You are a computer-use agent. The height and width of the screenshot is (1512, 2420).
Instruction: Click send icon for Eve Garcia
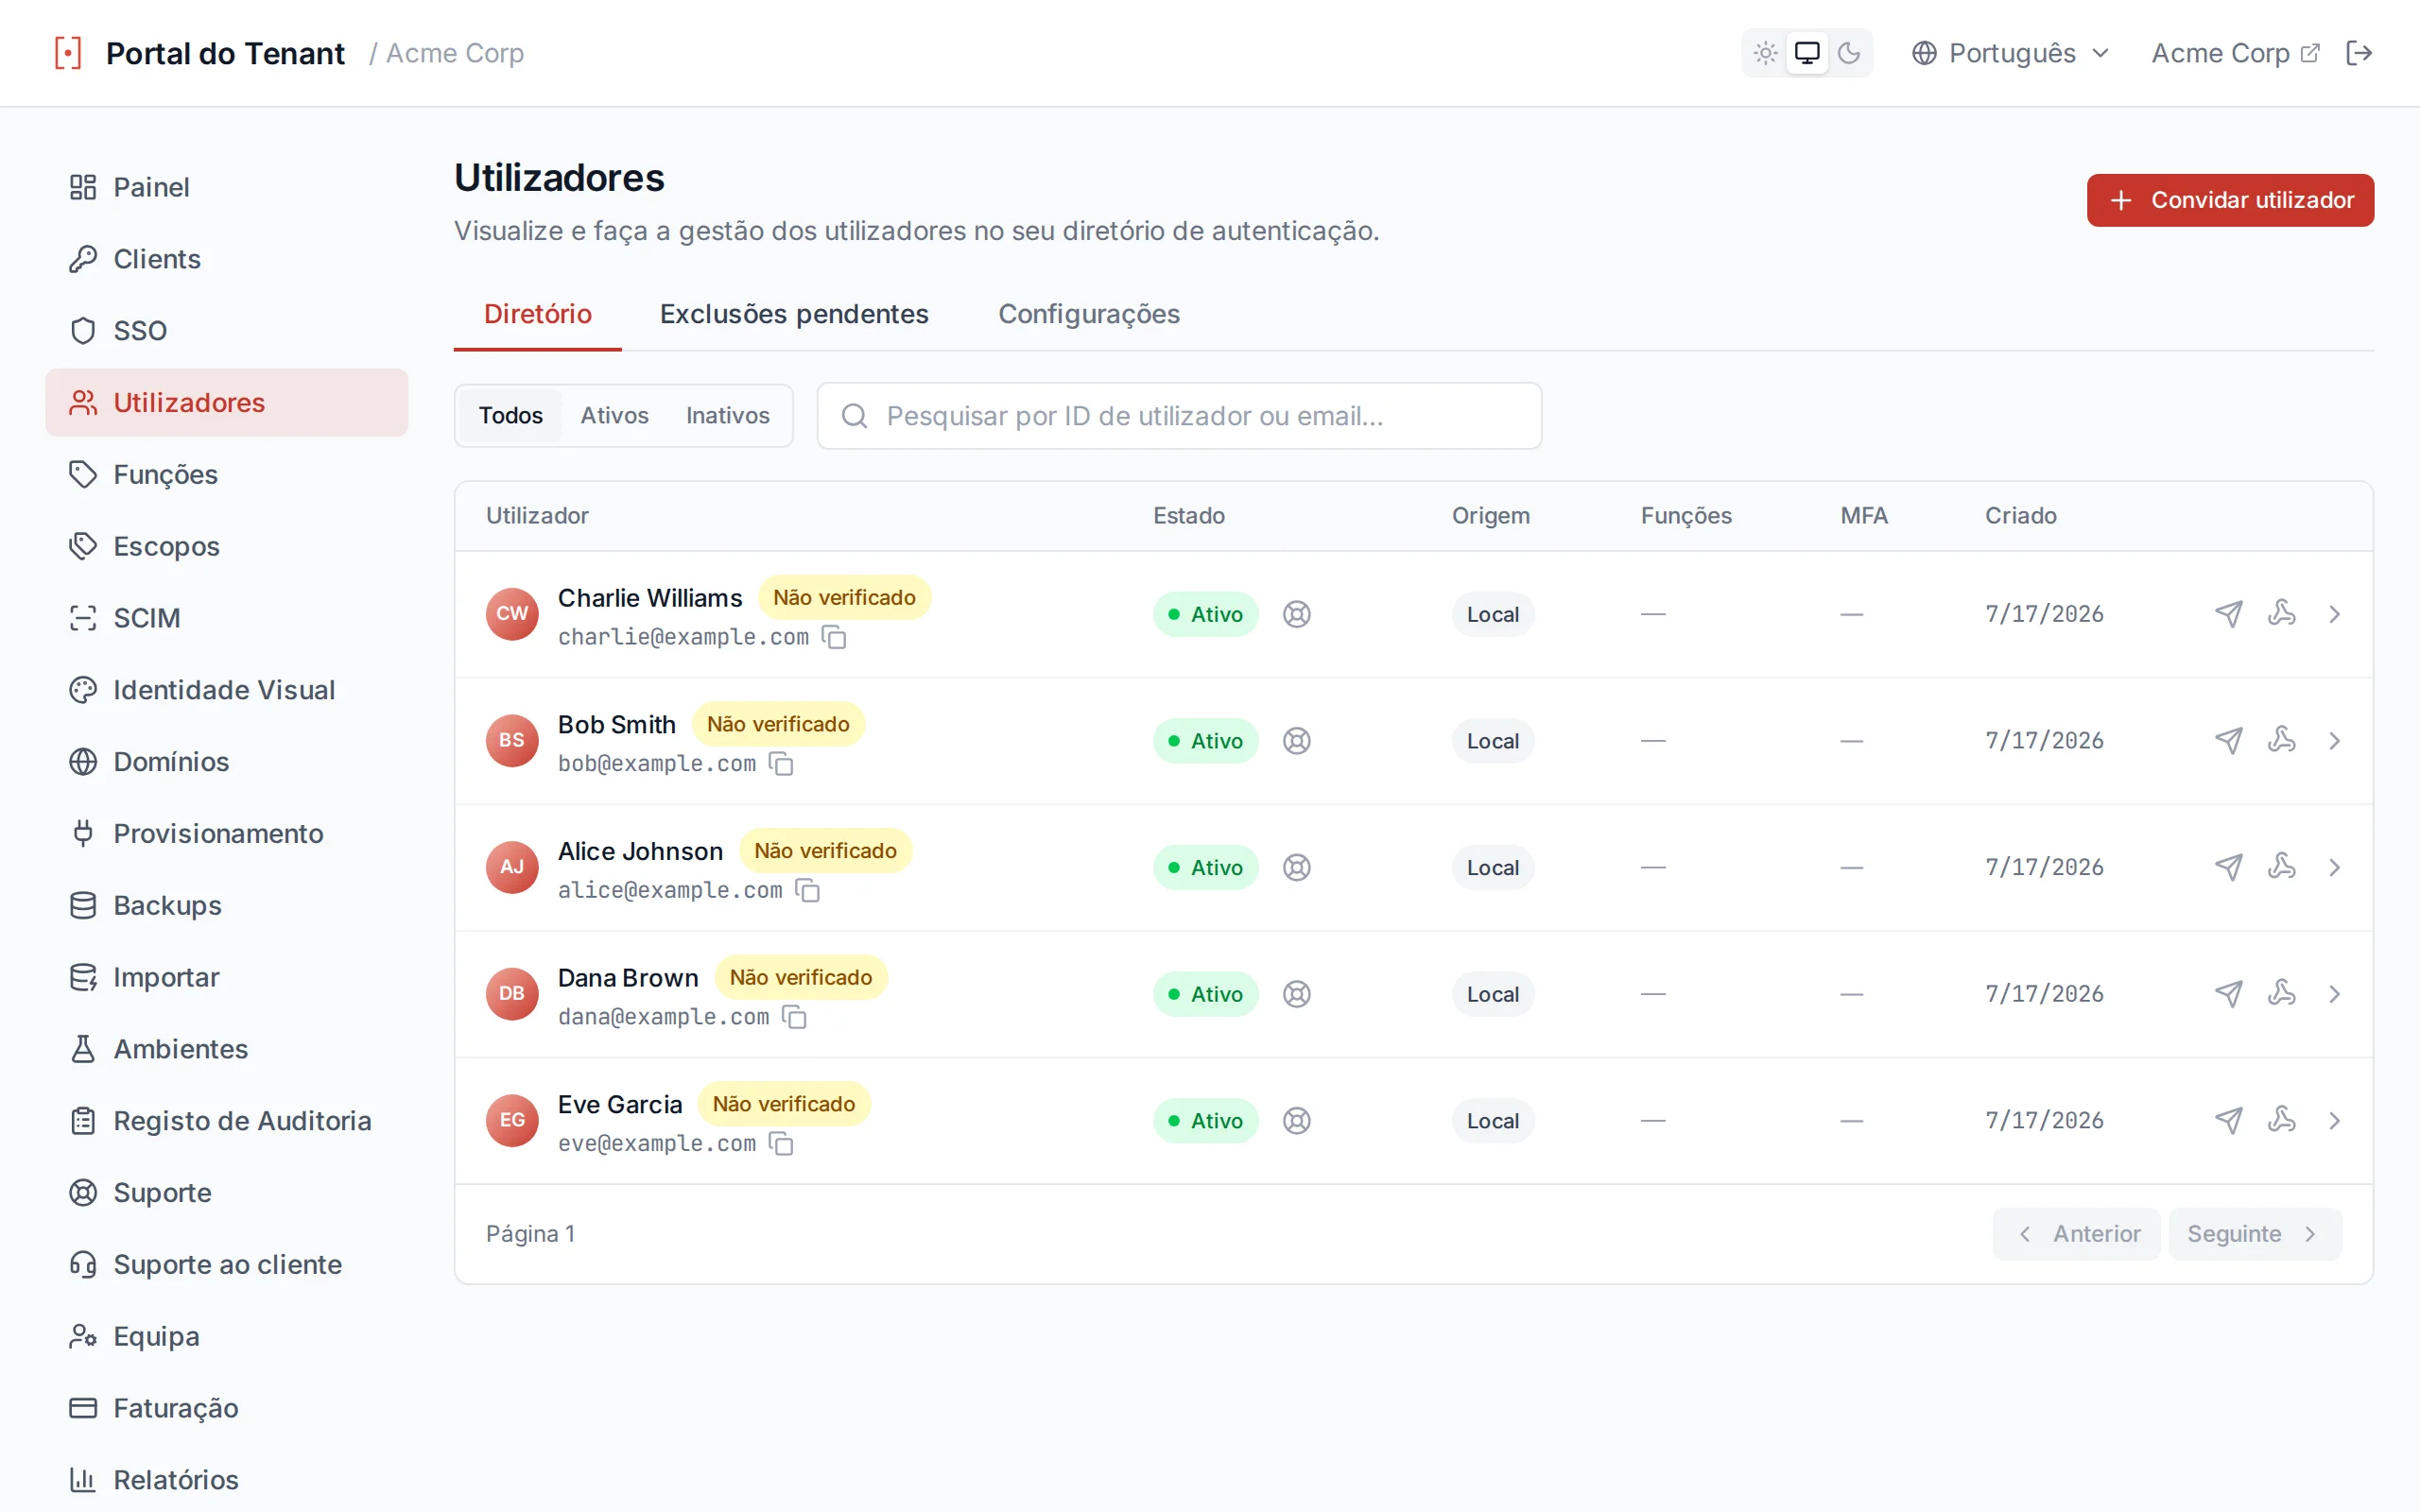(2228, 1121)
